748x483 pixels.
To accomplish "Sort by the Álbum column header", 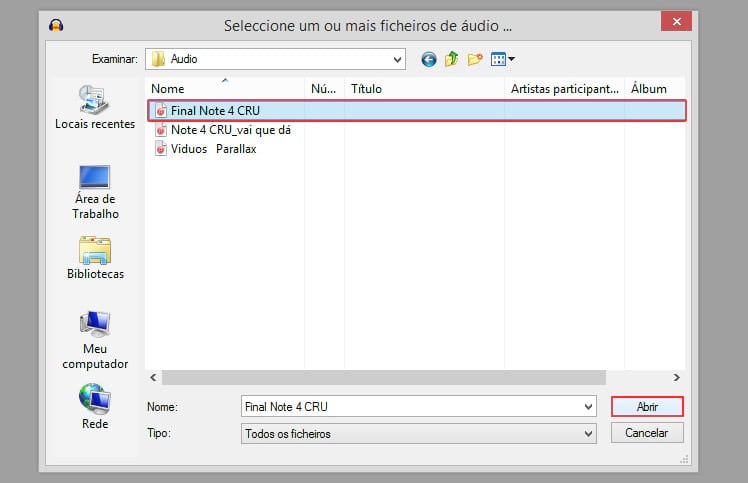I will click(x=654, y=89).
